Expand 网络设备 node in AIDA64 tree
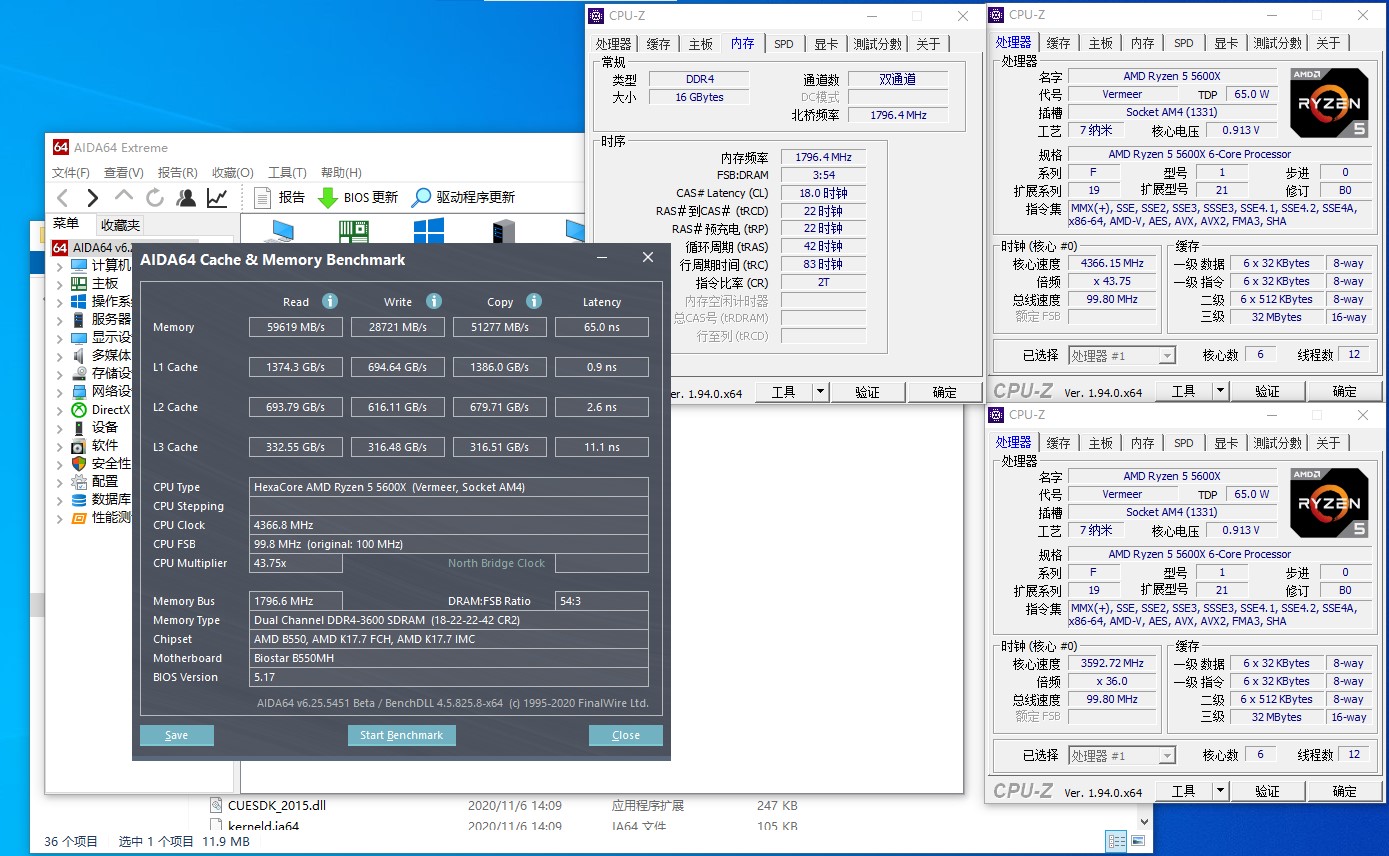This screenshot has height=856, width=1389. (x=59, y=391)
